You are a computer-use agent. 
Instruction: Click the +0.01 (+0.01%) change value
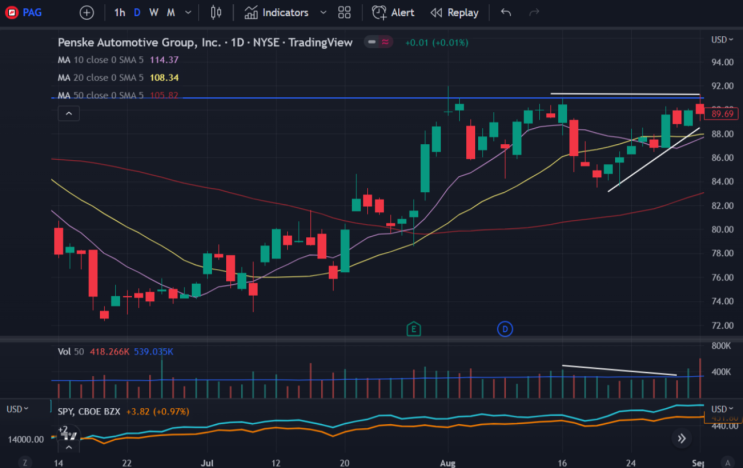coord(436,43)
